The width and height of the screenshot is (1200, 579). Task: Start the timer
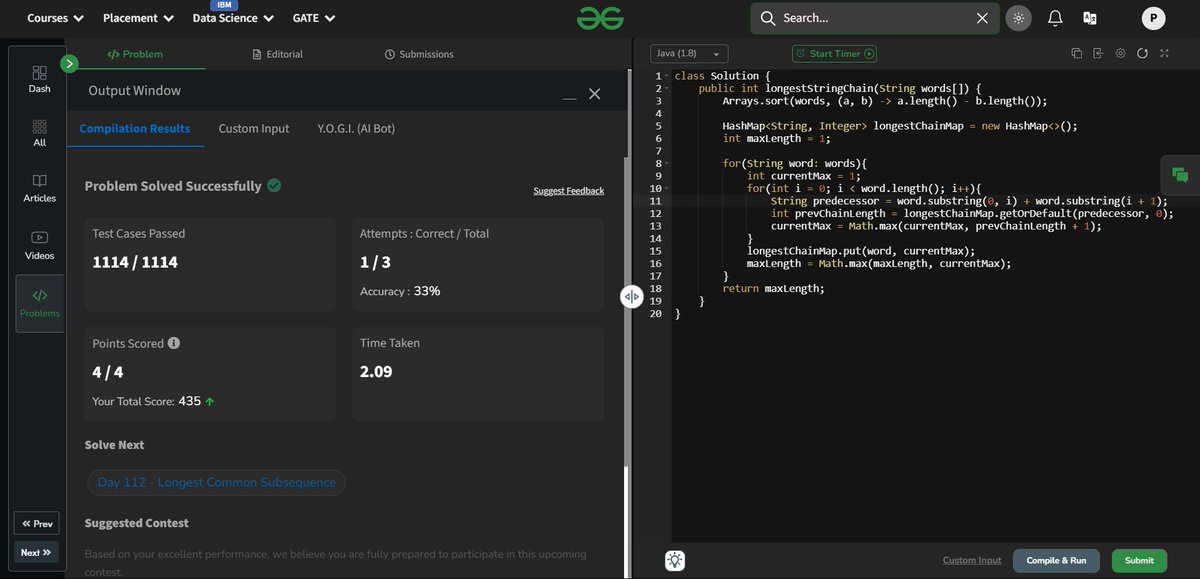point(834,54)
